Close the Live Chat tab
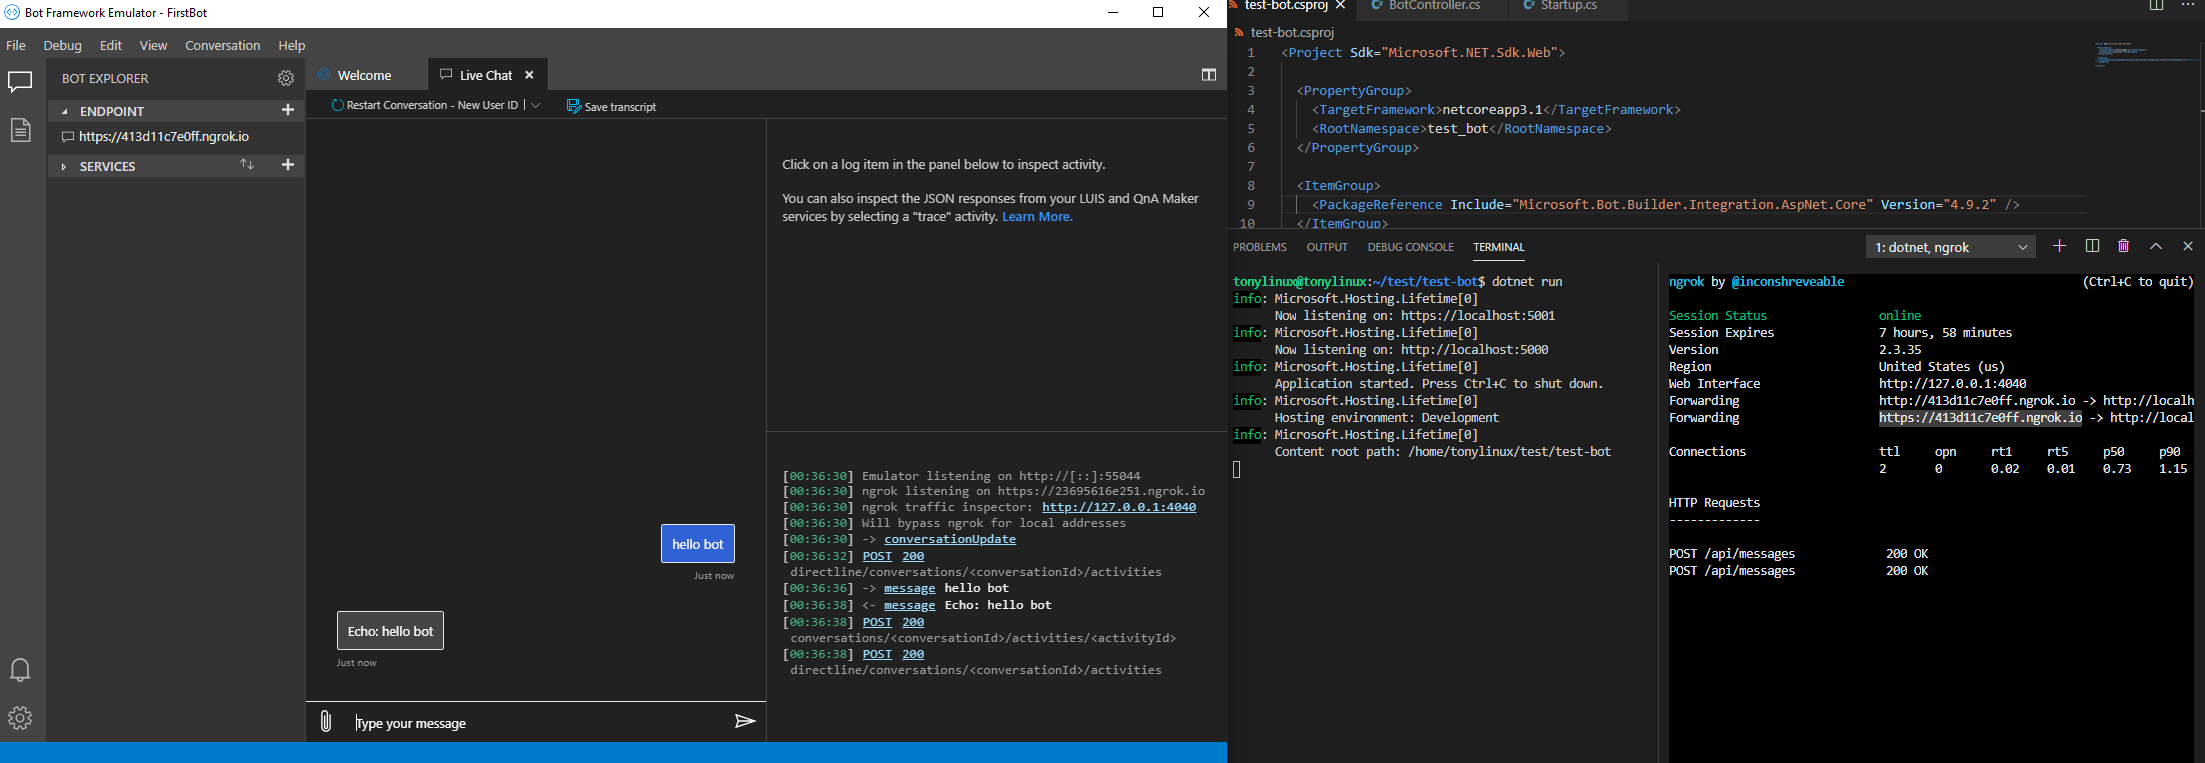 point(529,75)
